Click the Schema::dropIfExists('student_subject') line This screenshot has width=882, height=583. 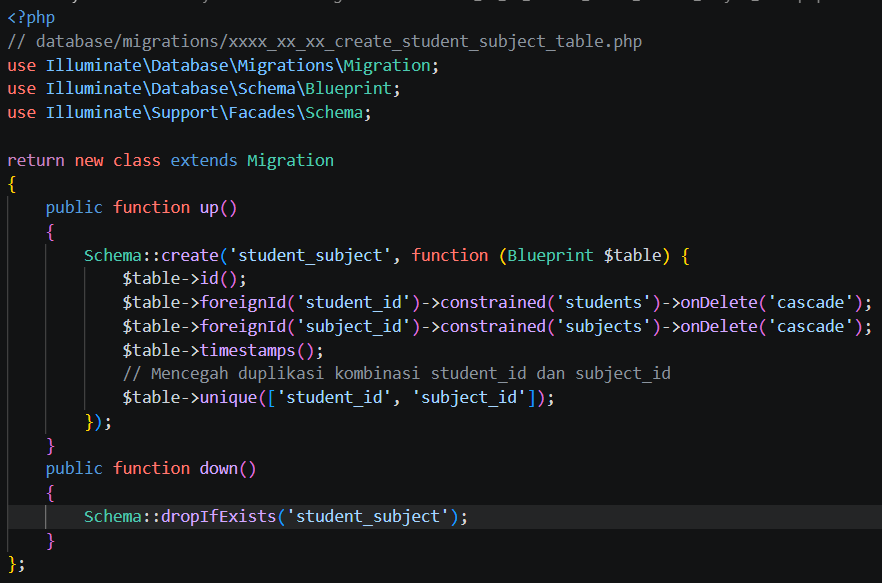tap(276, 517)
